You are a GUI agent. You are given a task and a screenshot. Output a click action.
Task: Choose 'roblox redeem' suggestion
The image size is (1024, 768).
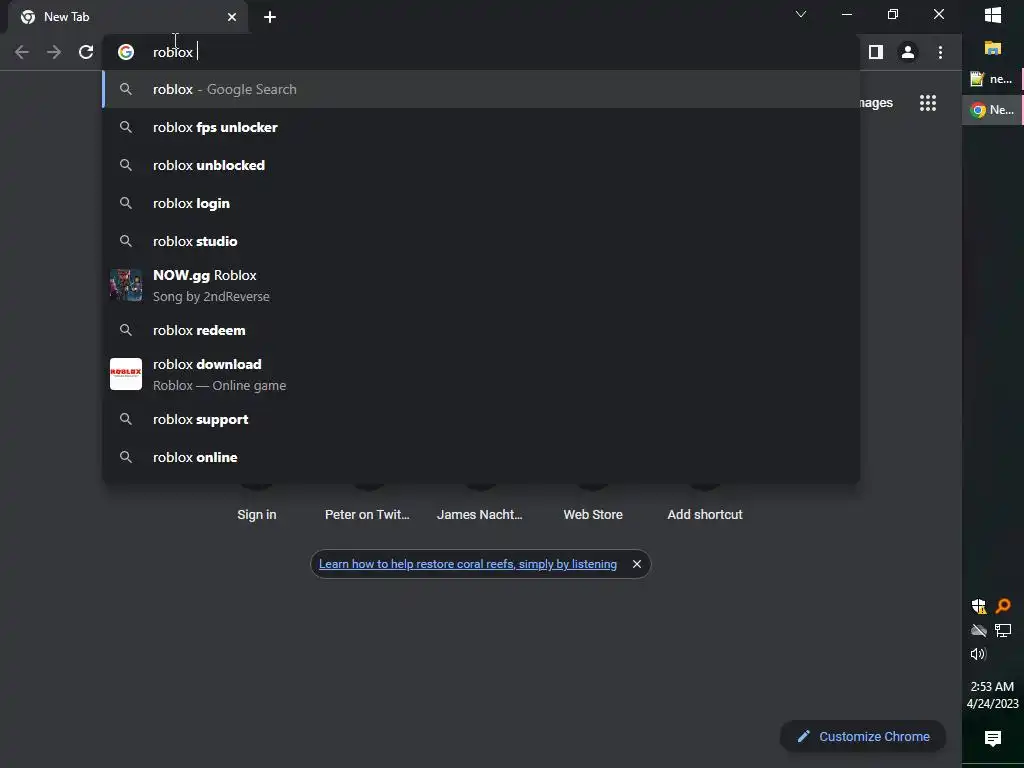point(481,330)
